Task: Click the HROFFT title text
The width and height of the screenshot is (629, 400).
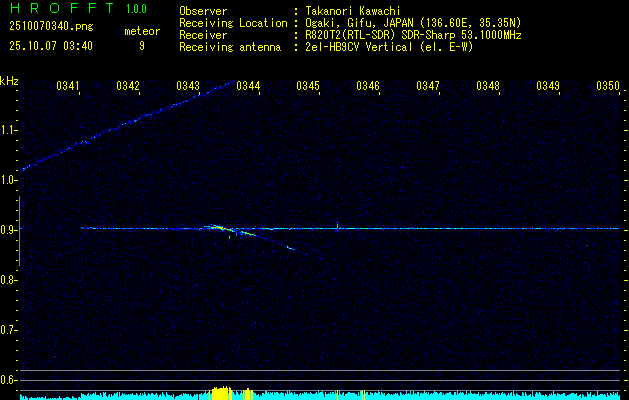Action: pyautogui.click(x=62, y=8)
